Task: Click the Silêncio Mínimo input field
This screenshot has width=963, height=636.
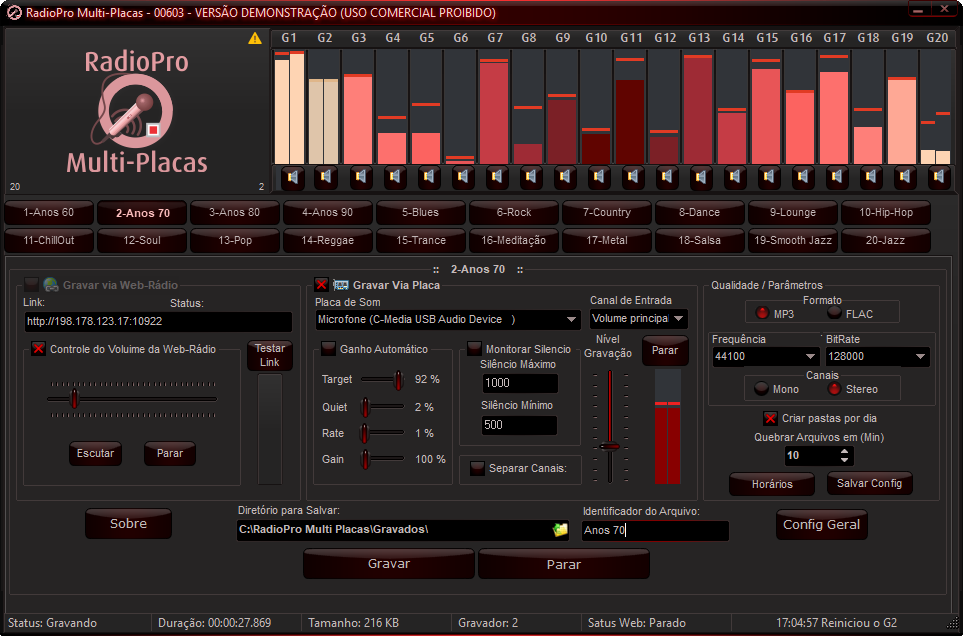Action: tap(520, 425)
